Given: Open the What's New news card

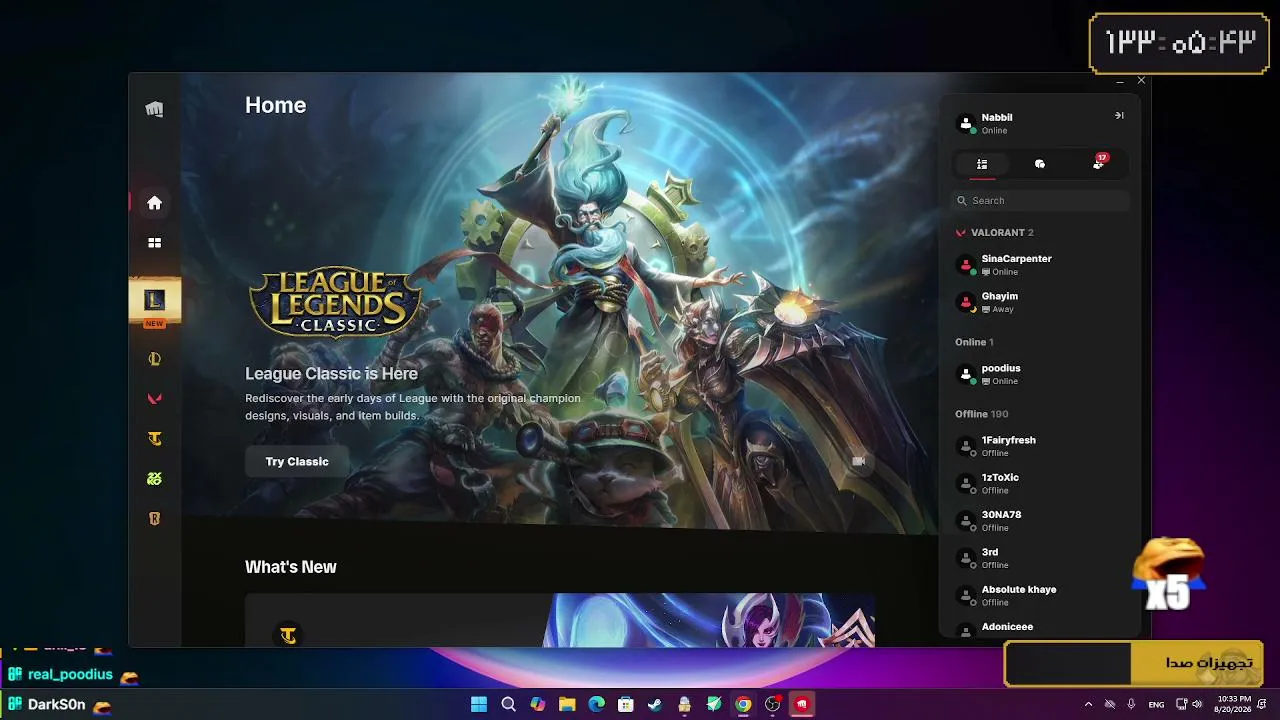Looking at the screenshot, I should click(x=560, y=620).
